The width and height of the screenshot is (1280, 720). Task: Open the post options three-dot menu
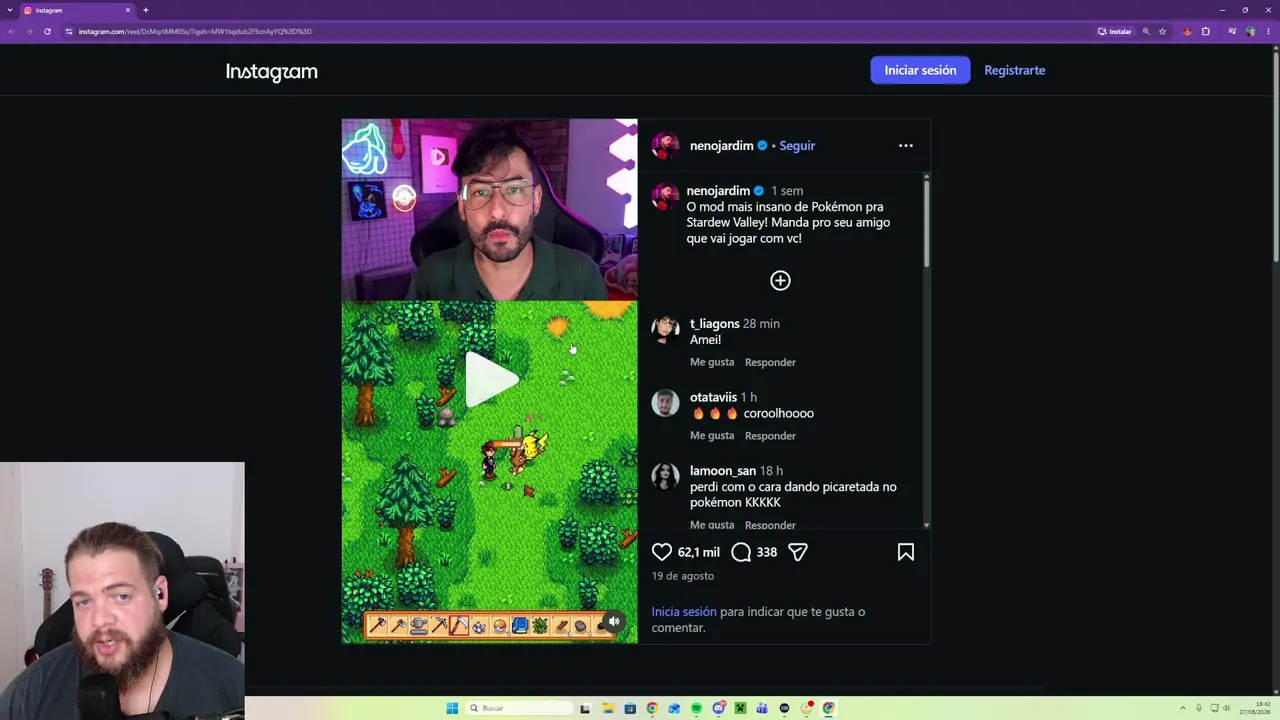[906, 146]
